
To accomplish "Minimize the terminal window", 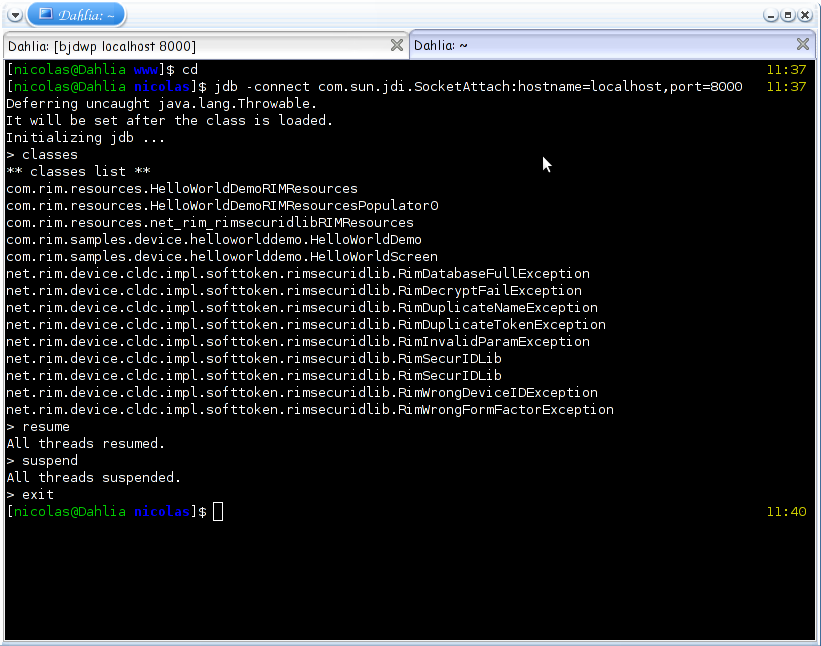I will (771, 15).
